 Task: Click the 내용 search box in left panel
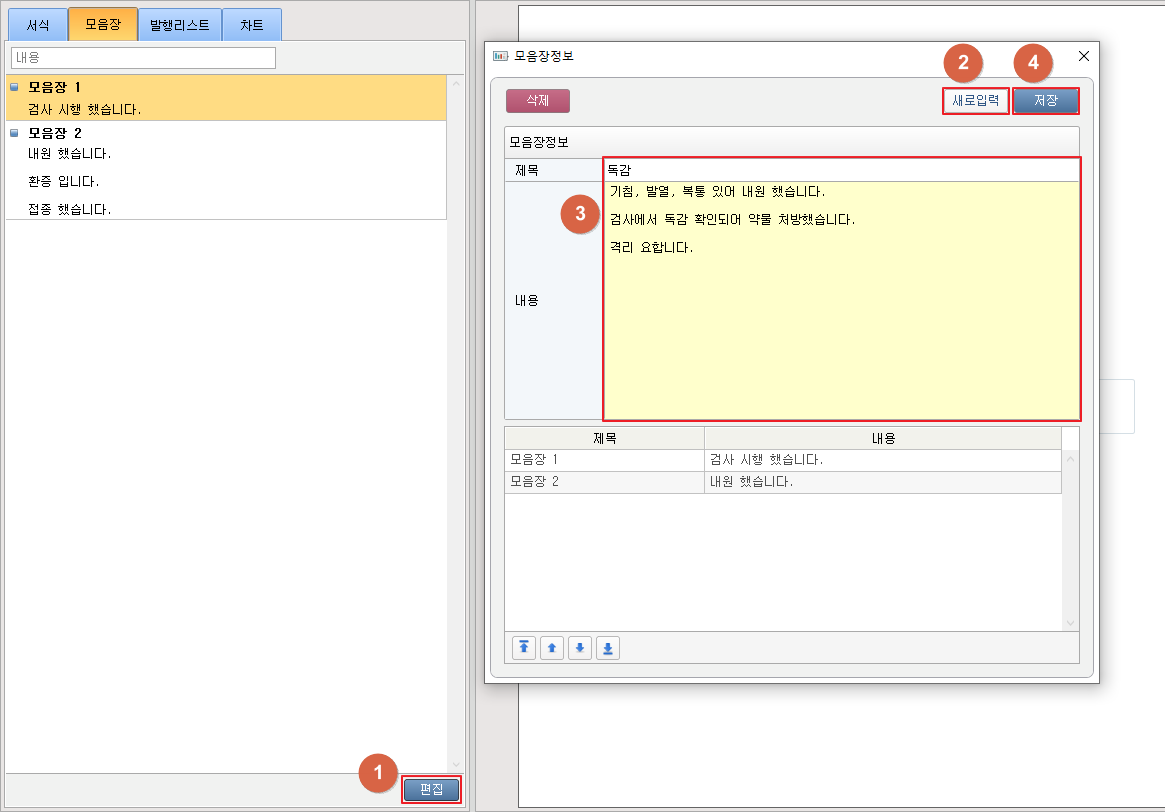[143, 58]
